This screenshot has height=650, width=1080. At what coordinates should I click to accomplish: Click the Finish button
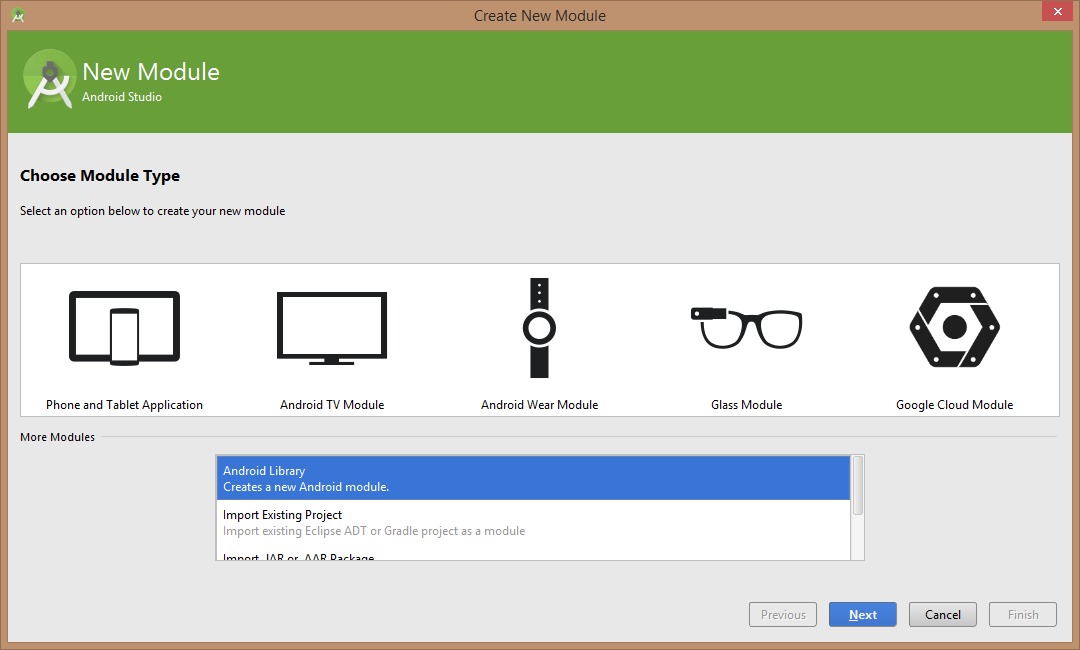[1023, 615]
